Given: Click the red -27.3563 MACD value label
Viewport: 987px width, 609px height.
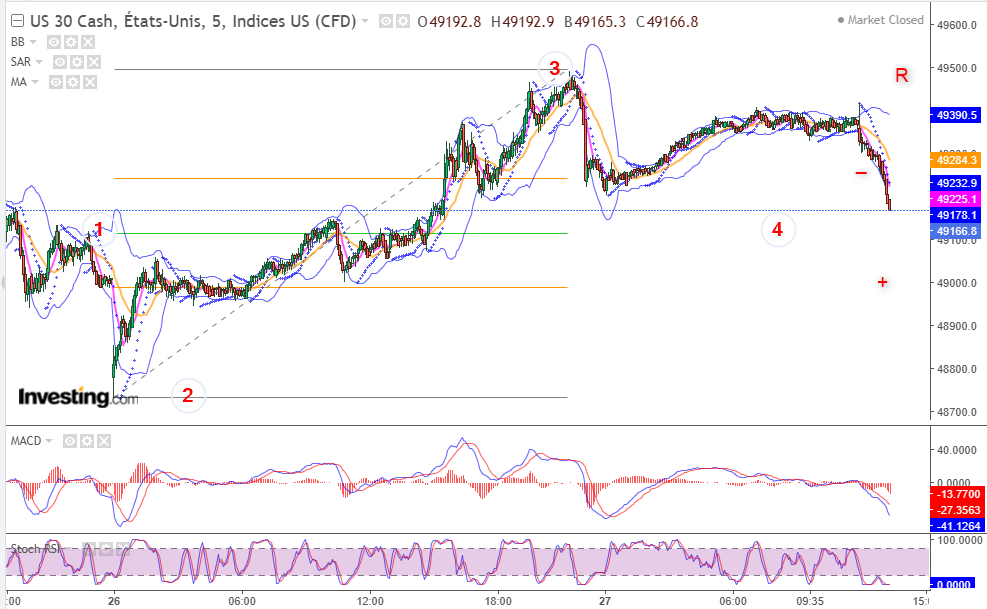Looking at the screenshot, I should click(x=956, y=510).
